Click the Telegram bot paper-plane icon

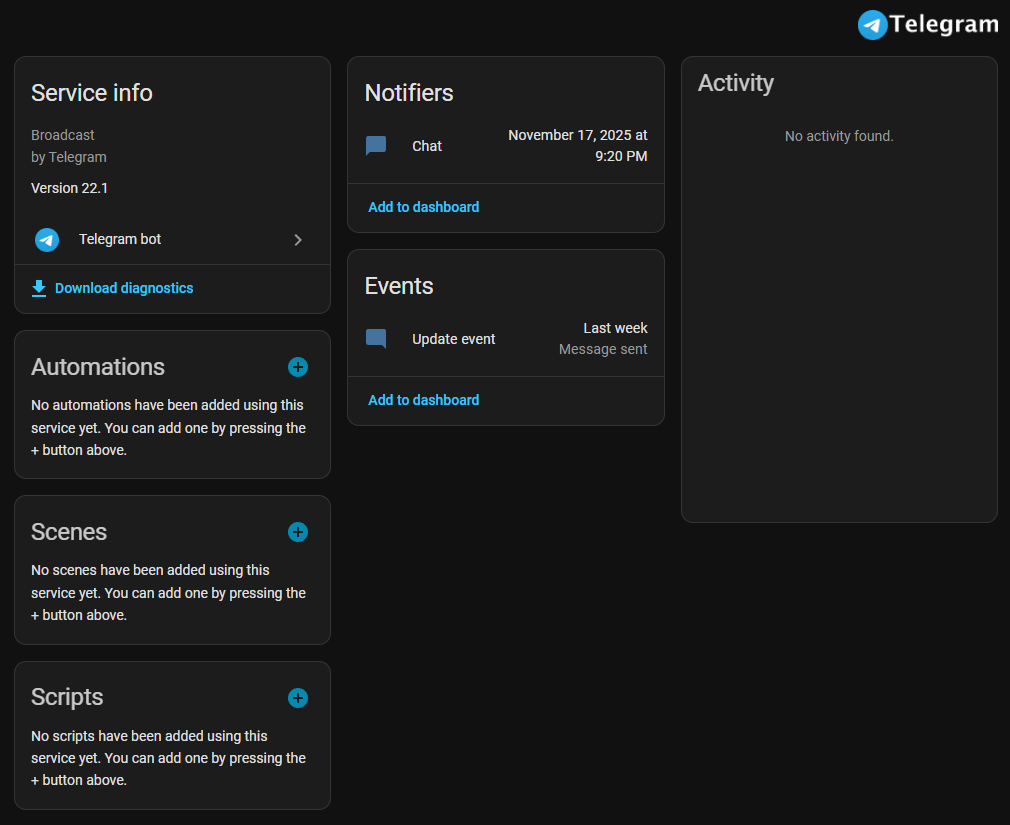(47, 240)
